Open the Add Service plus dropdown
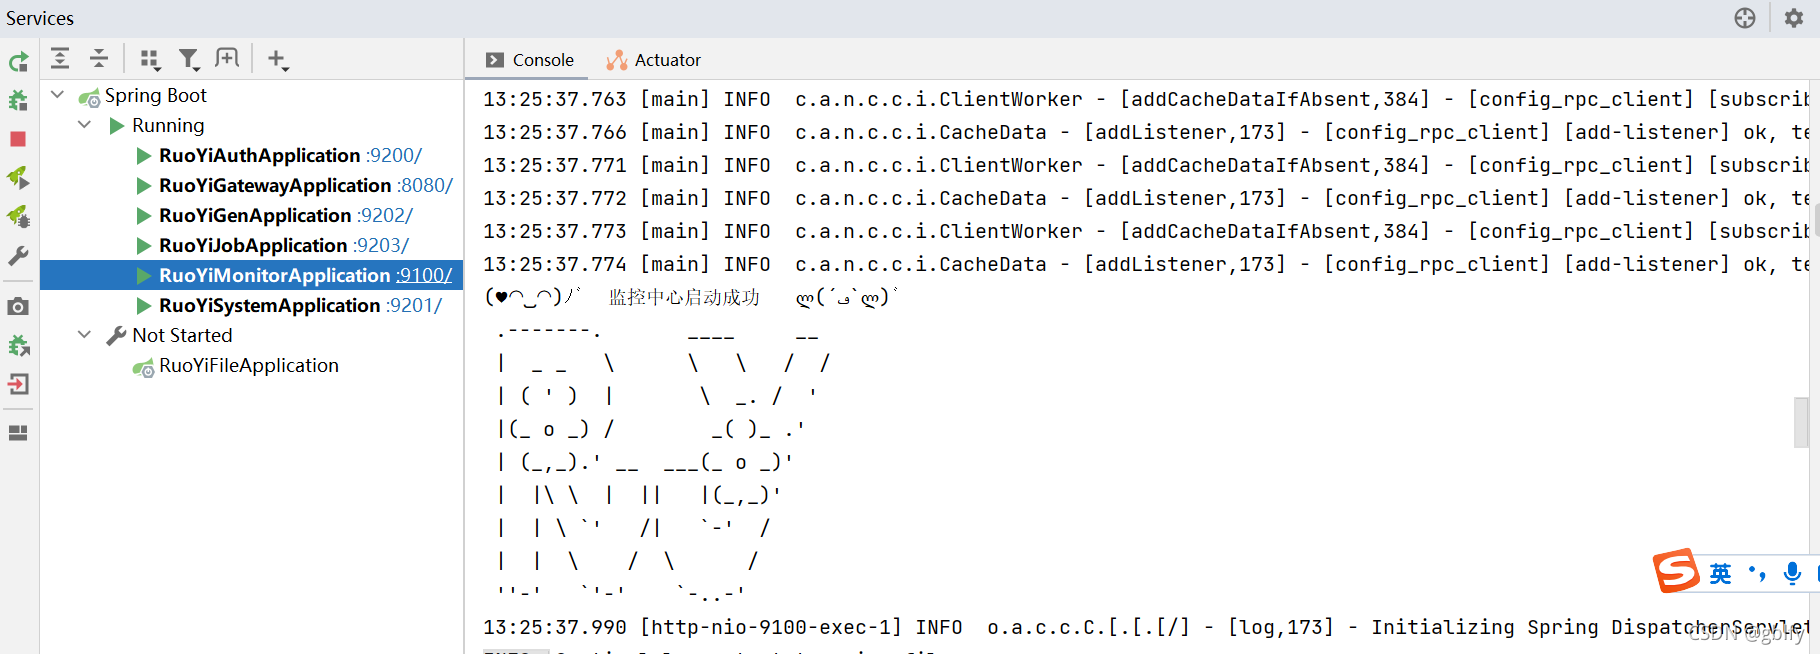This screenshot has height=654, width=1820. [278, 60]
